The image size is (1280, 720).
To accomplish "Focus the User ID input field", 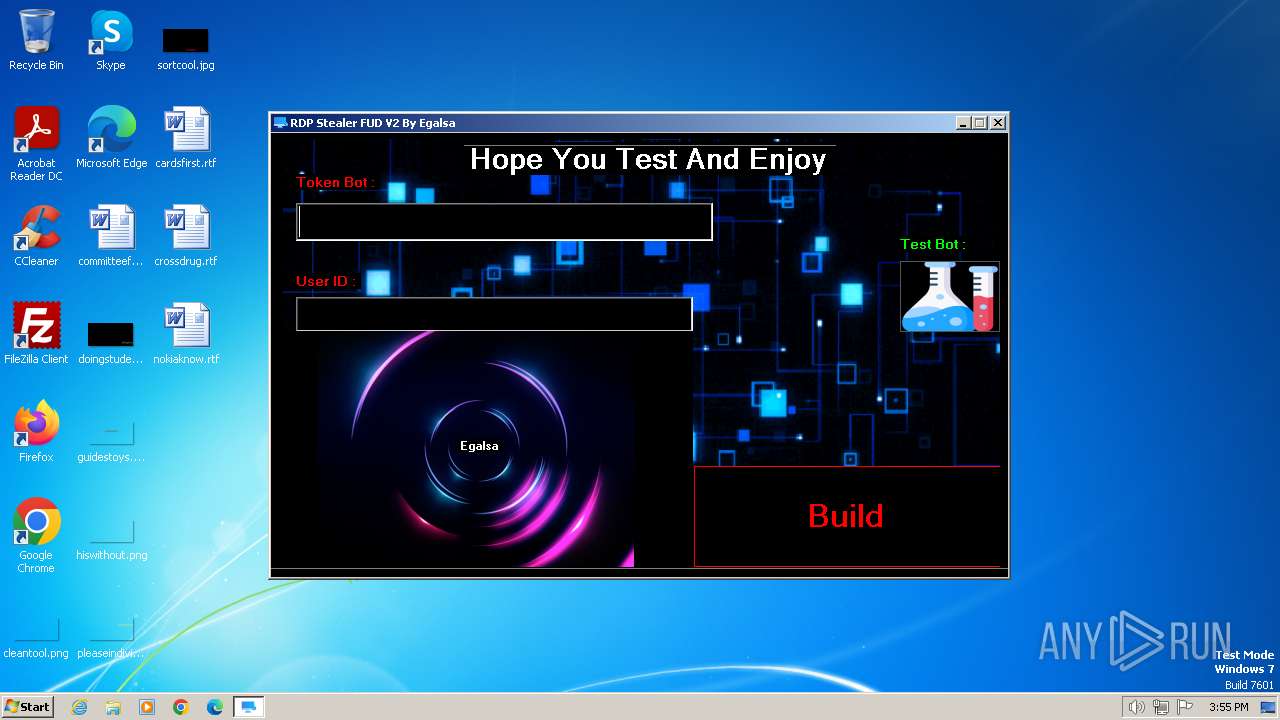I will click(x=494, y=314).
